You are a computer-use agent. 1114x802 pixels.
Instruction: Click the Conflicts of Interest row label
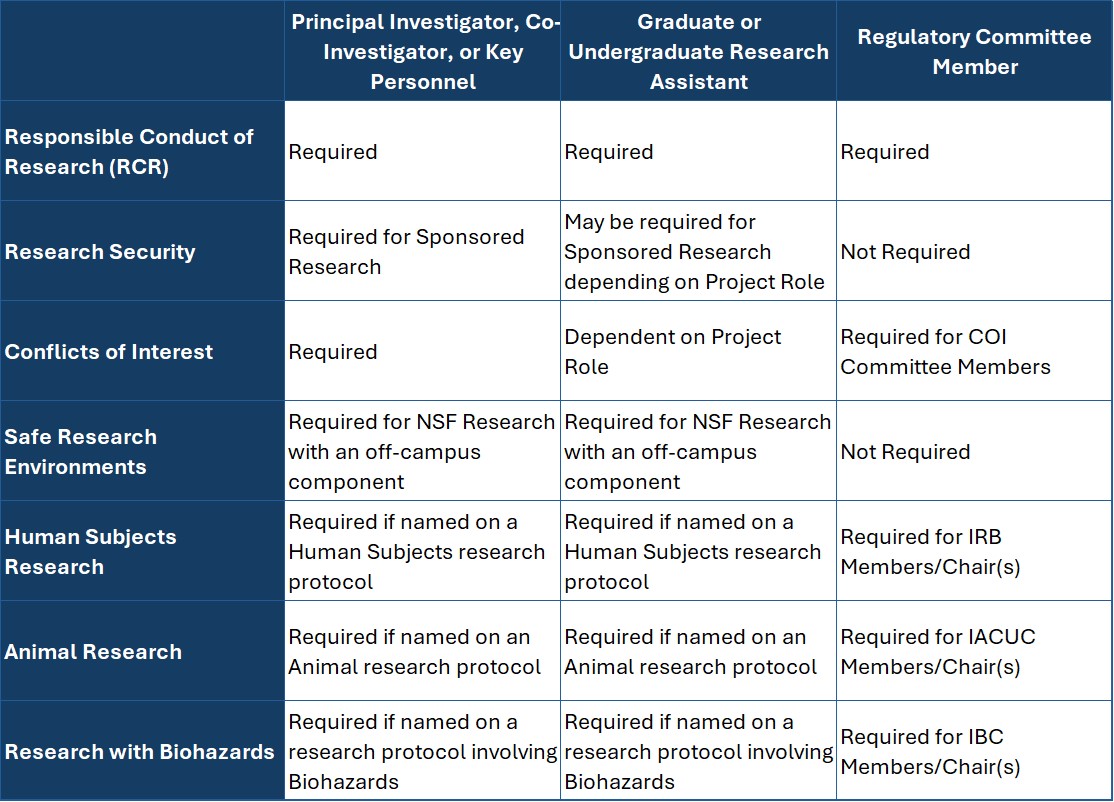coord(109,352)
